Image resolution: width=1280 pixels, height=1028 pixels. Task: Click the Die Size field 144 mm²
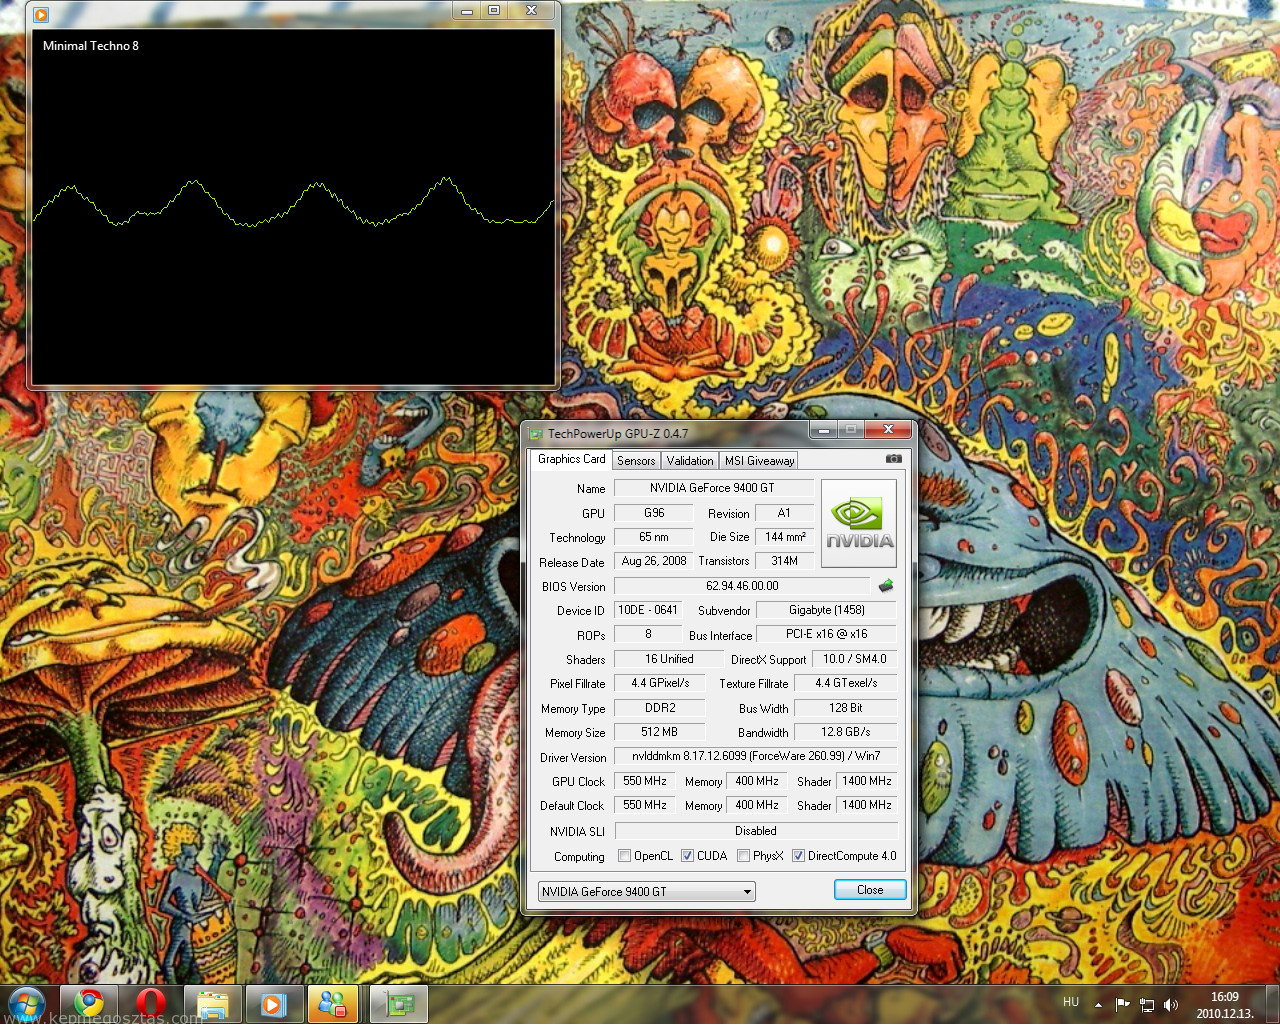785,537
